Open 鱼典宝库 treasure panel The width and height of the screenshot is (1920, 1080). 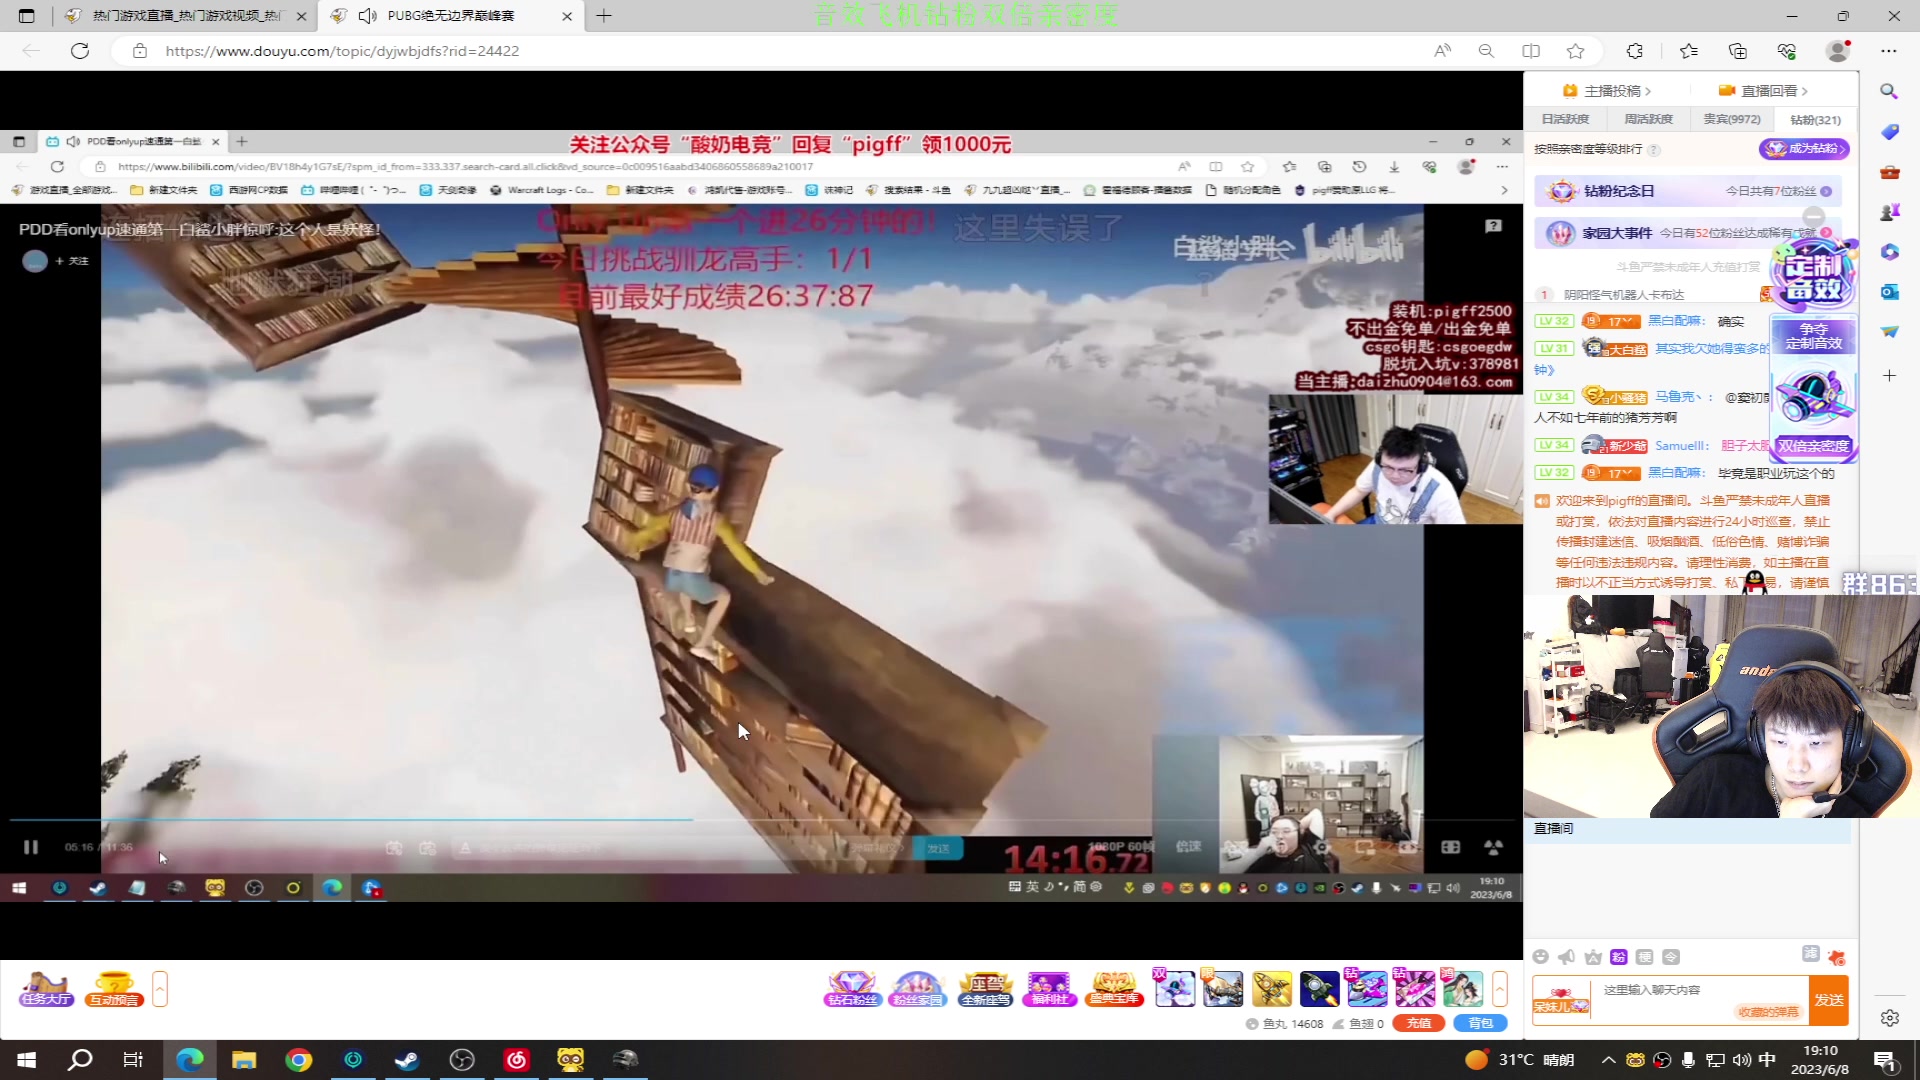coord(1114,989)
